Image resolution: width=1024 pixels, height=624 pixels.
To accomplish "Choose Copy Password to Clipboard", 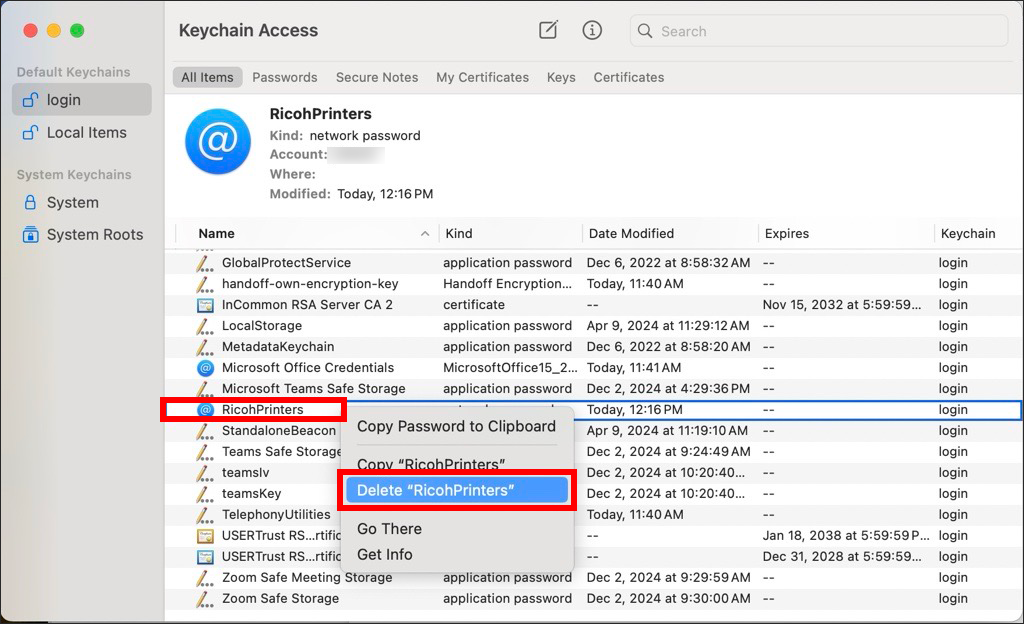I will click(x=456, y=426).
